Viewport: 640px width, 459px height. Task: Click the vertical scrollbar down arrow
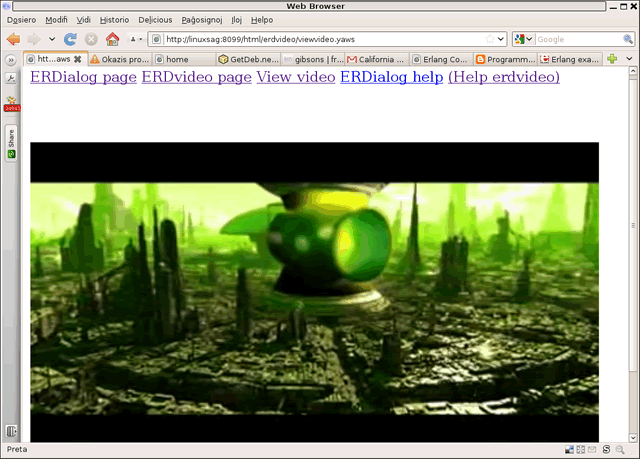633,438
